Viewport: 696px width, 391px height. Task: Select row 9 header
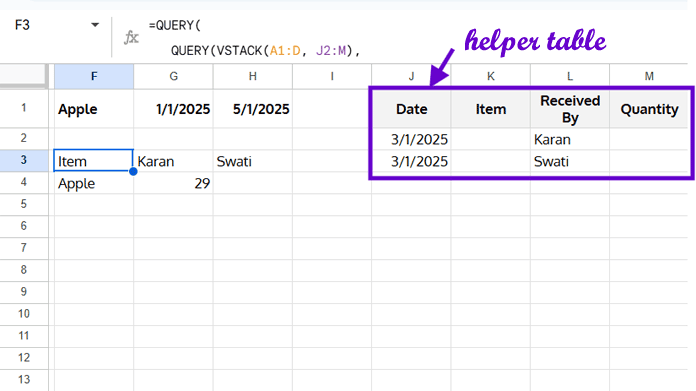(x=24, y=292)
